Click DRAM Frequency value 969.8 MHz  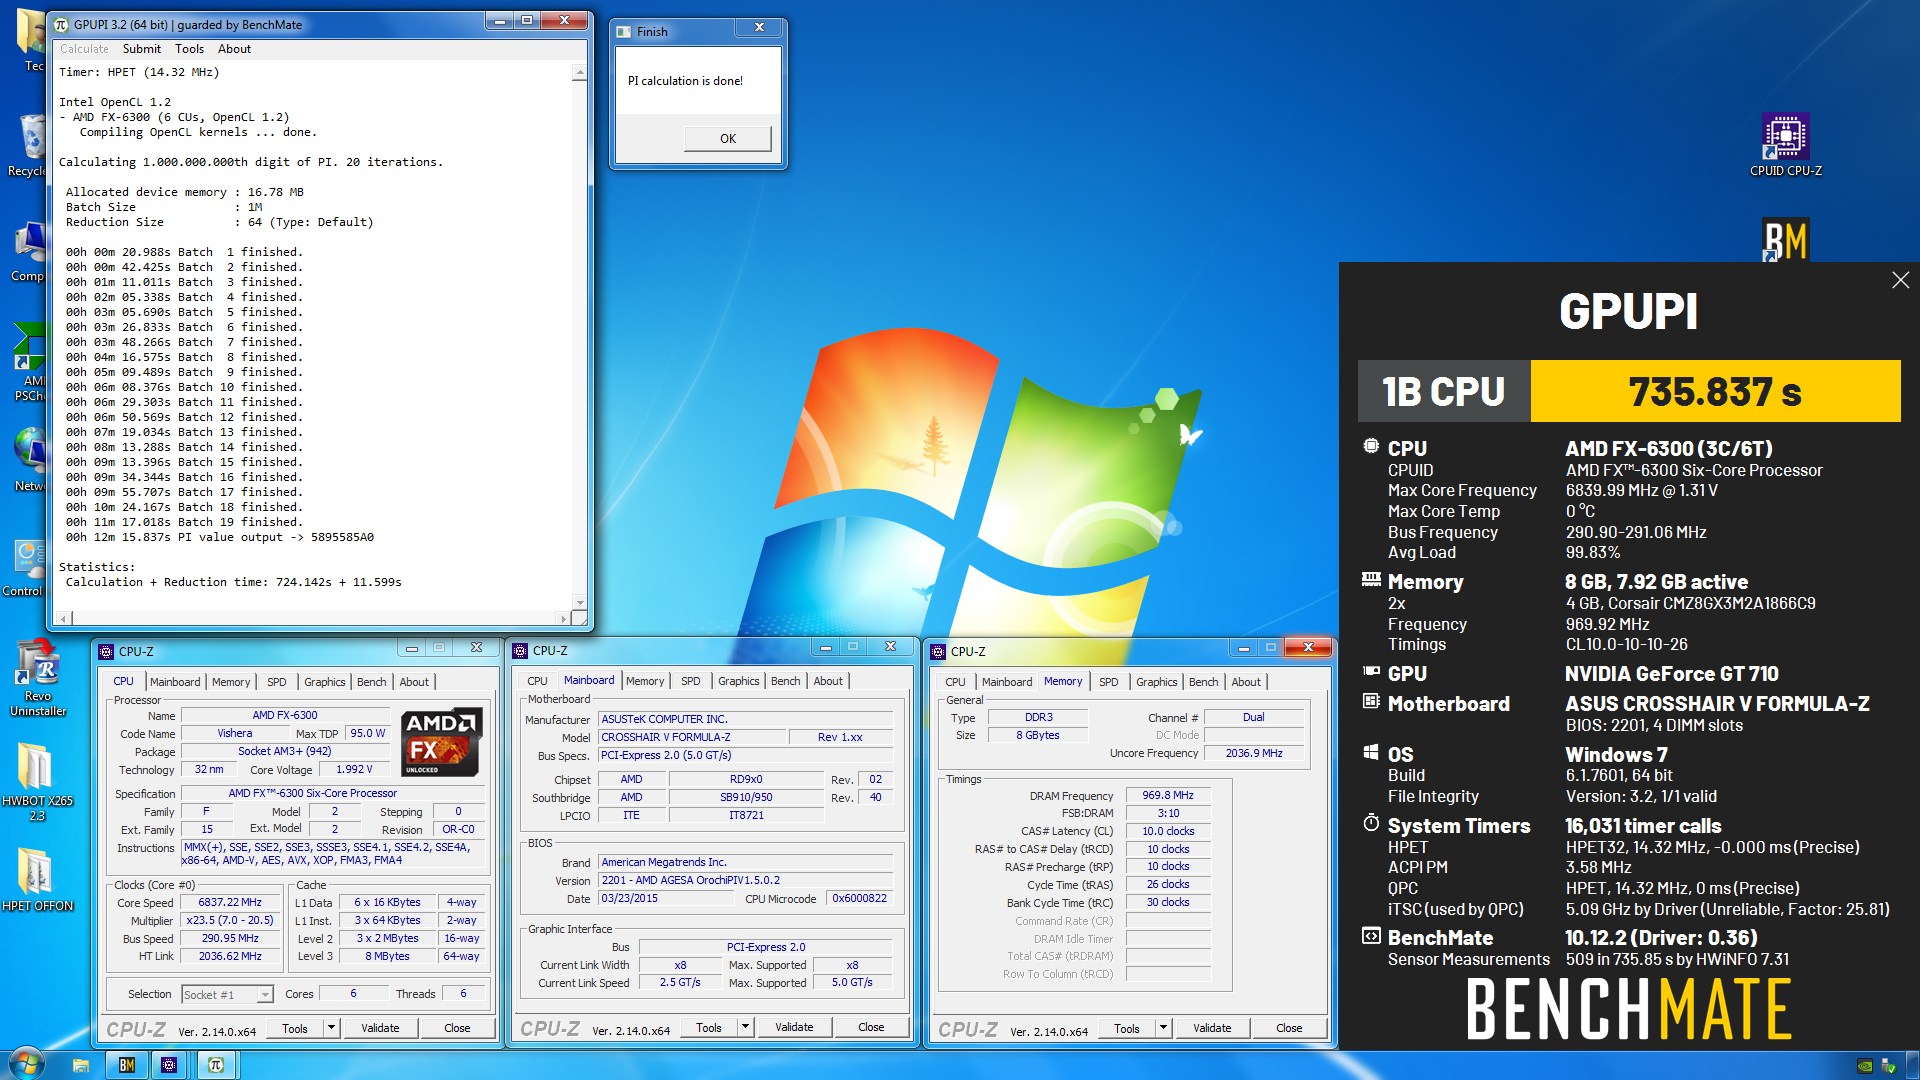pos(1168,796)
